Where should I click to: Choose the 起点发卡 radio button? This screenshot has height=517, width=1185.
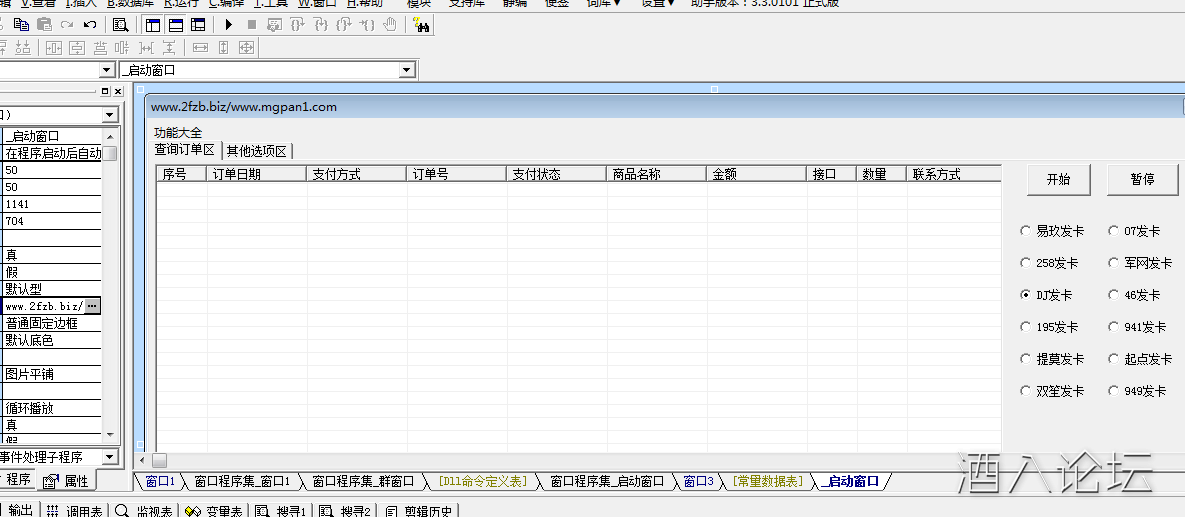[1113, 359]
